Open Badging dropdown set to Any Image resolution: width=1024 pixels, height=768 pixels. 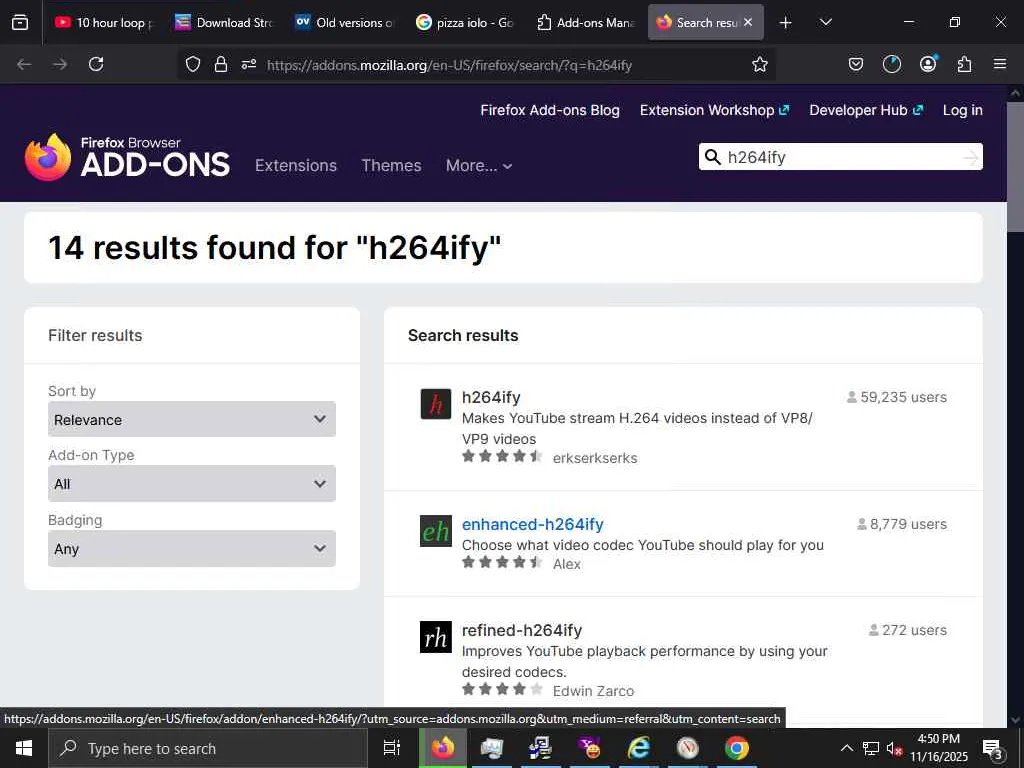tap(192, 549)
